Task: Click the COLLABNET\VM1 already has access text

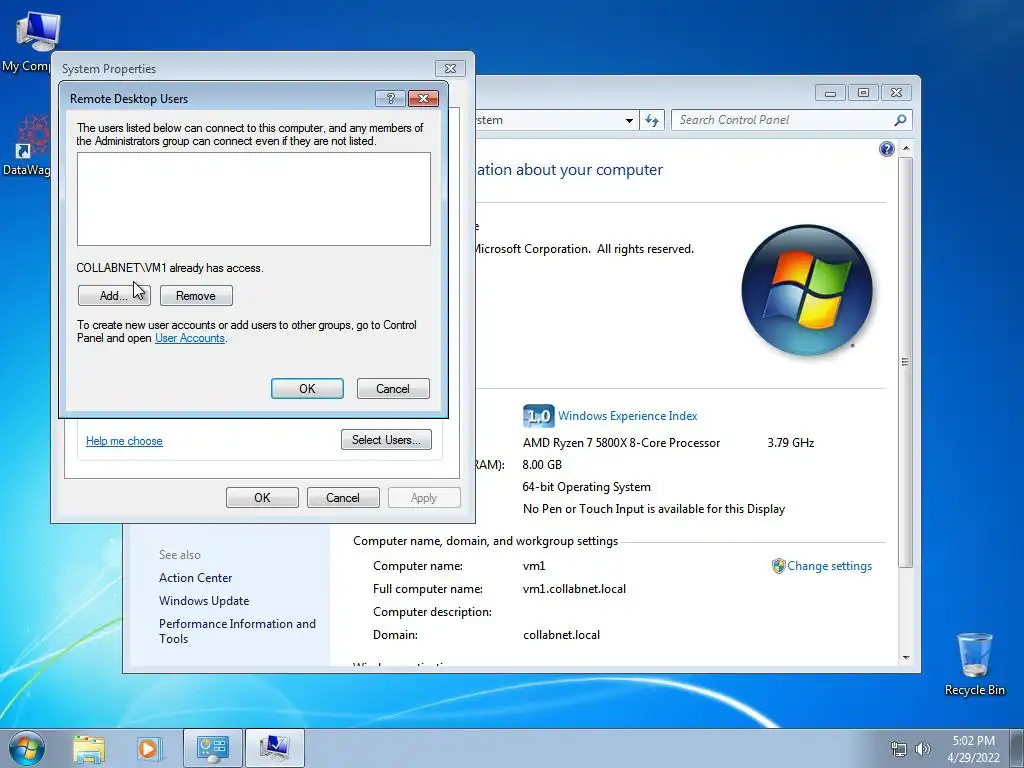Action: [x=170, y=268]
